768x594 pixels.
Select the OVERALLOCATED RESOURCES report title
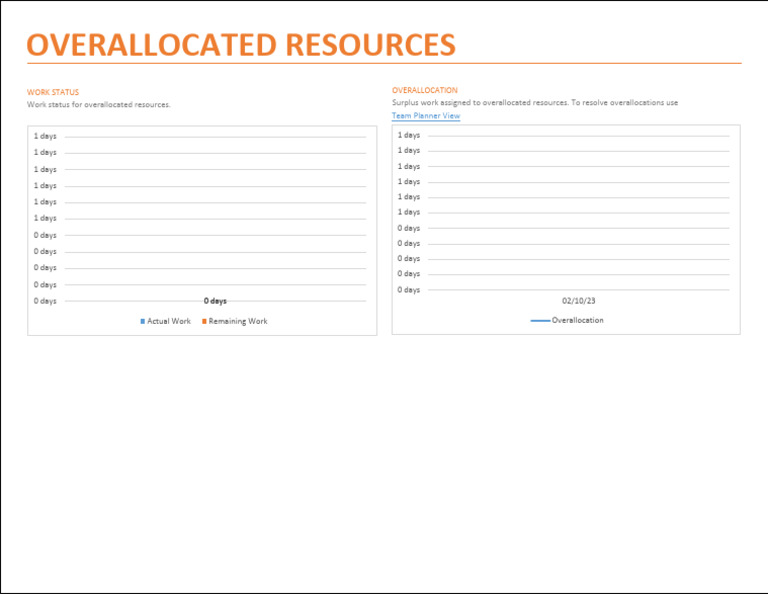click(241, 45)
